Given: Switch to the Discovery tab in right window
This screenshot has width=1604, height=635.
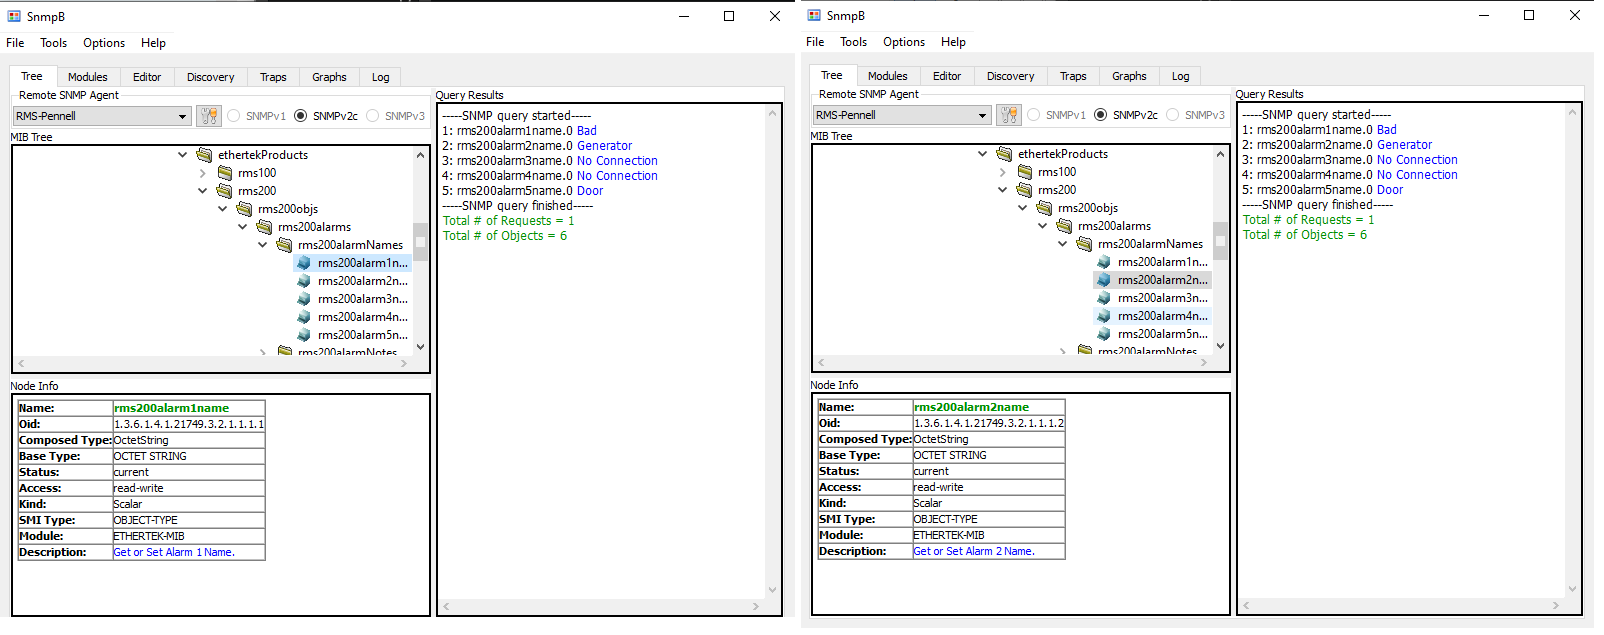Looking at the screenshot, I should [x=1010, y=76].
